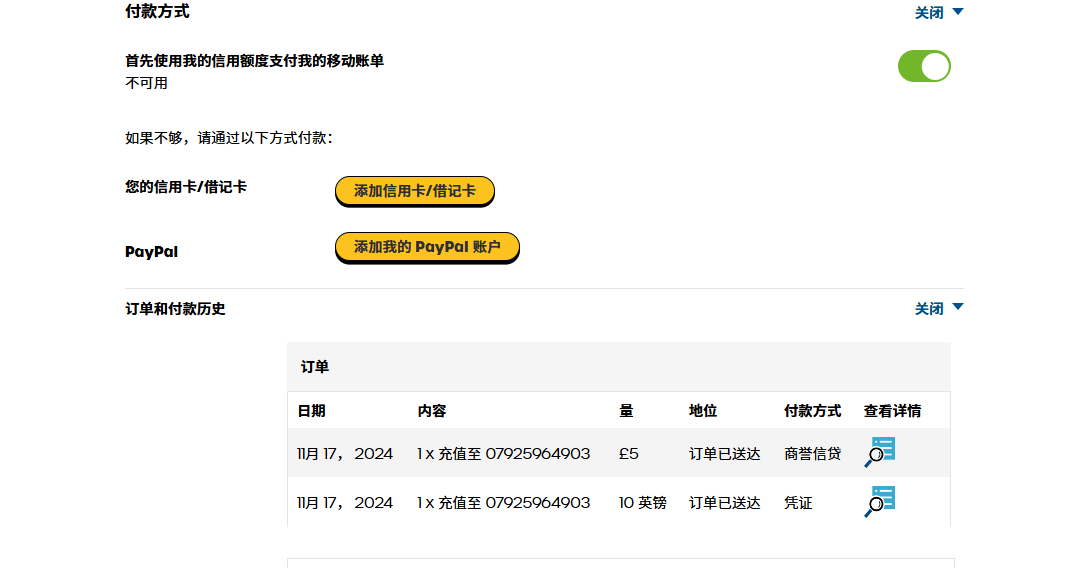The image size is (1071, 568).
Task: Select the 付款方式 column header in orders table
Action: point(812,411)
